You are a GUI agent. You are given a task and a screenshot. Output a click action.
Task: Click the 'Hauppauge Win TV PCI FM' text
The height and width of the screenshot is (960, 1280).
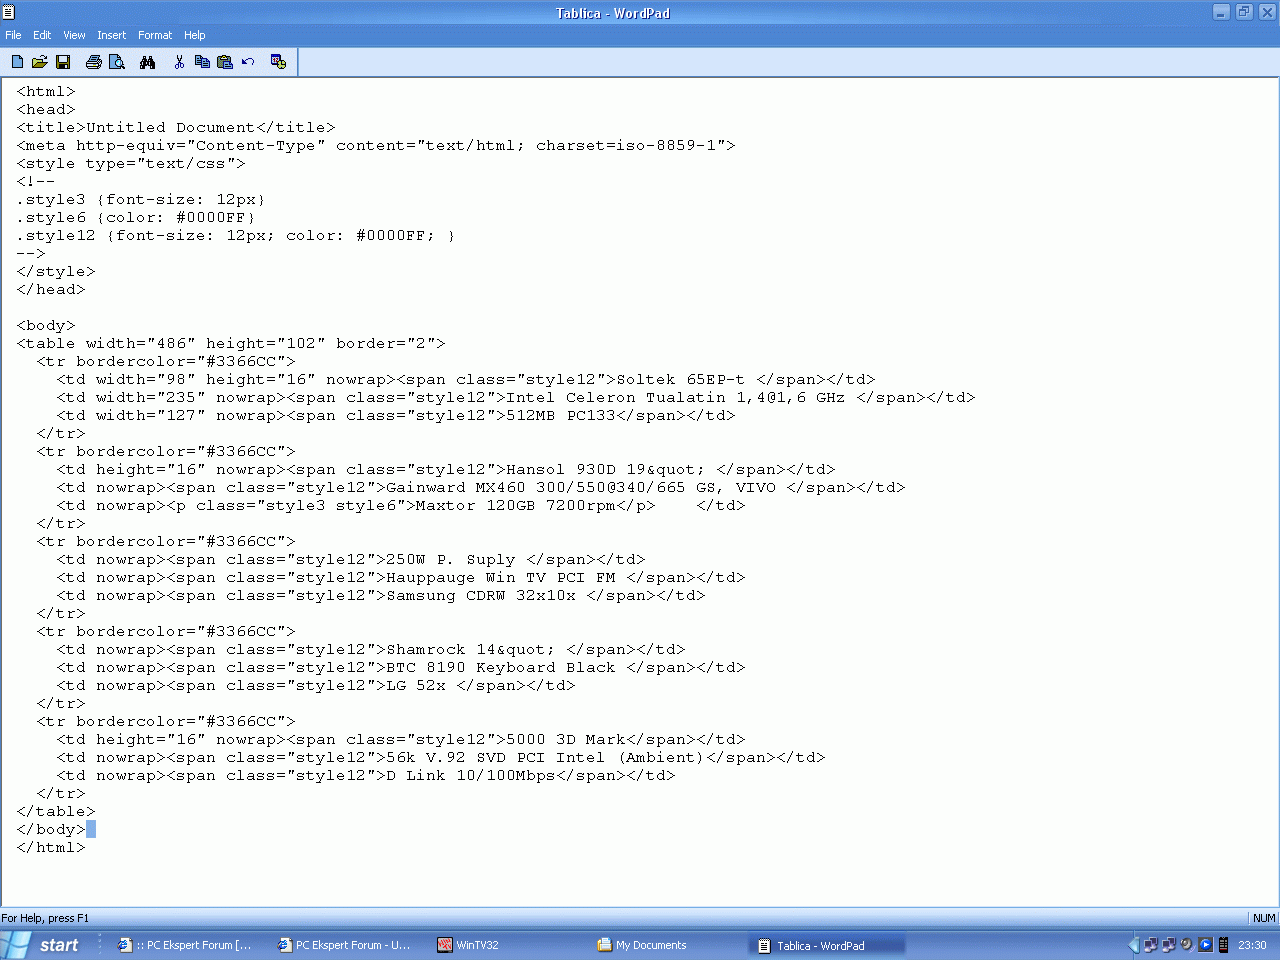click(501, 578)
